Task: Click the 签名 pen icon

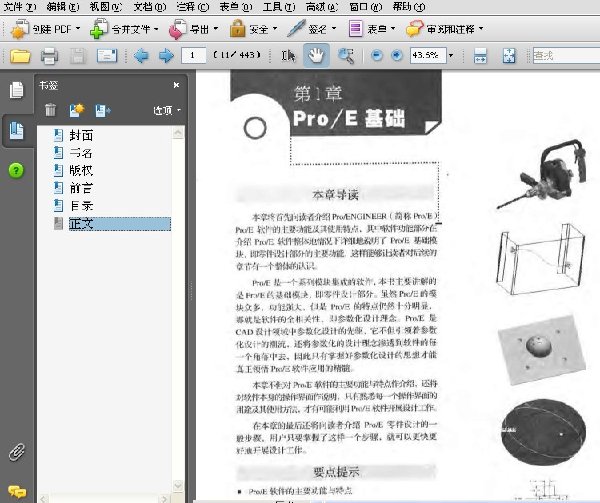Action: click(296, 28)
